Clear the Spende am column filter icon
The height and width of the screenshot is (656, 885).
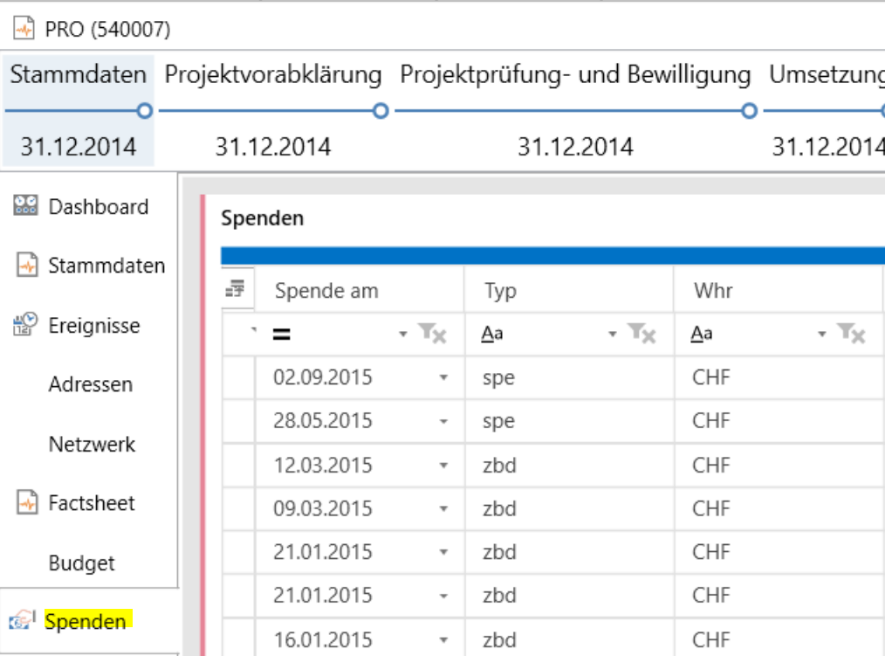[433, 335]
